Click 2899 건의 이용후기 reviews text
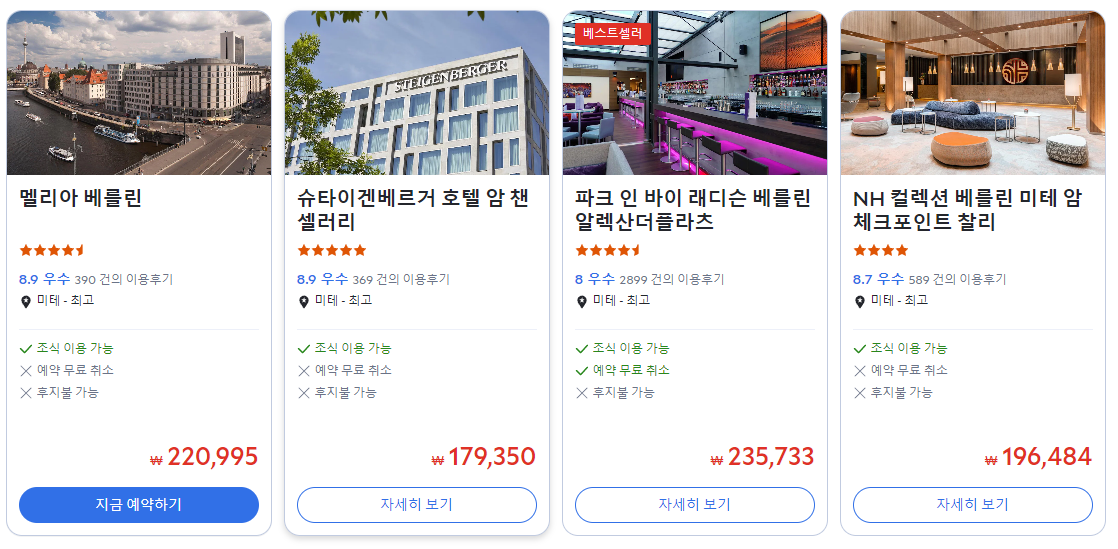The height and width of the screenshot is (549, 1118). tap(672, 279)
